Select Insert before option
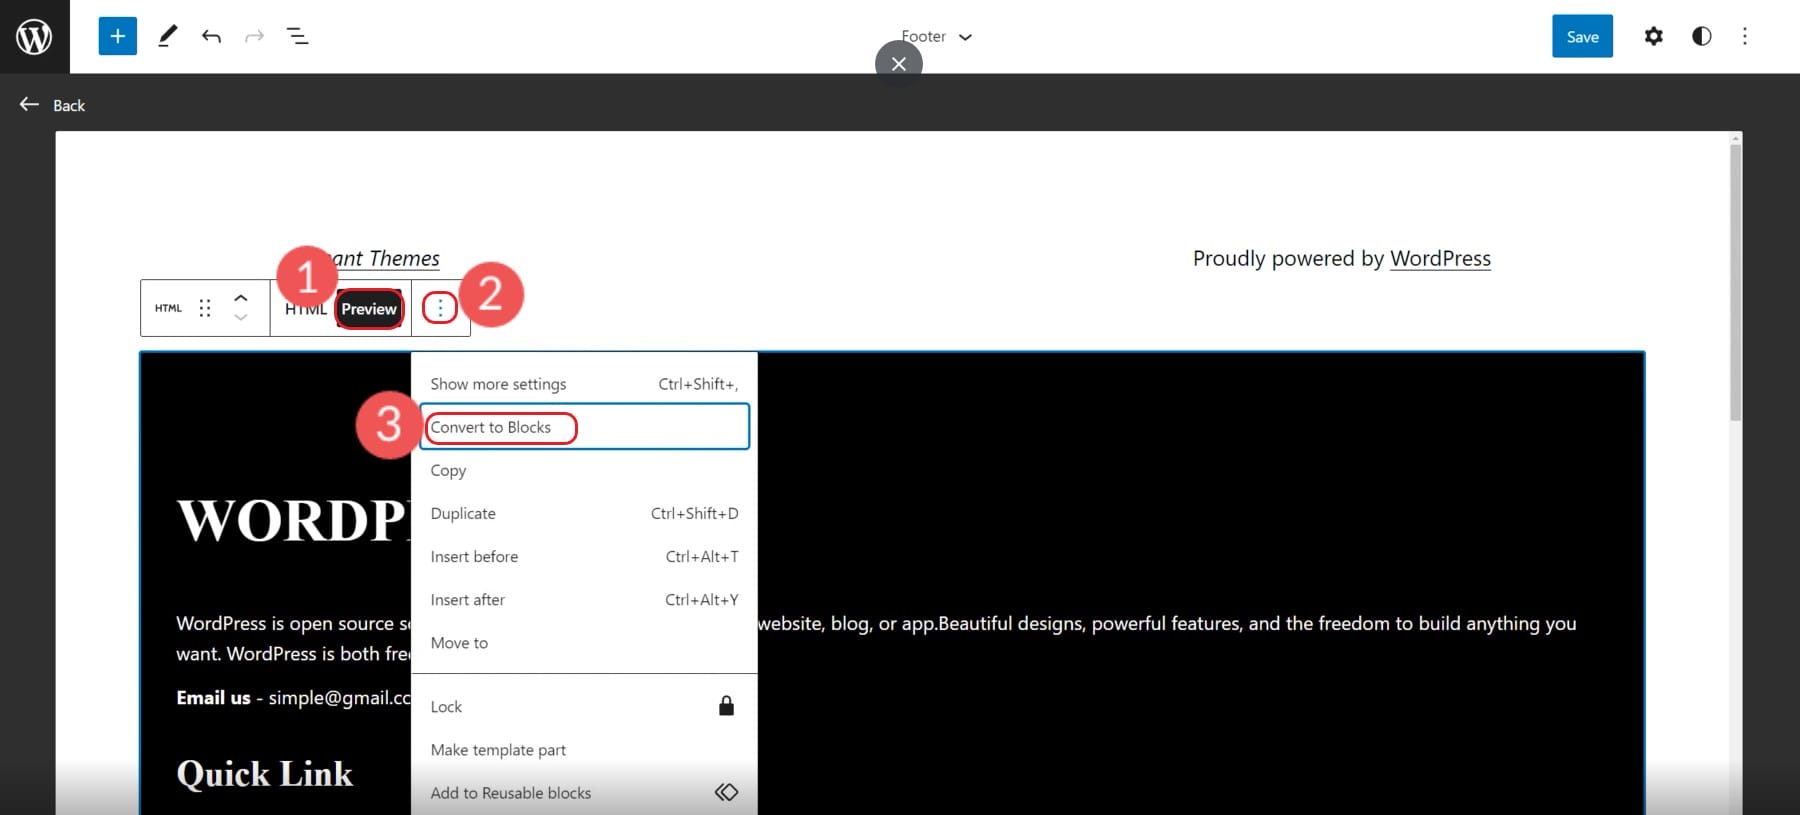This screenshot has height=815, width=1800. click(x=584, y=556)
